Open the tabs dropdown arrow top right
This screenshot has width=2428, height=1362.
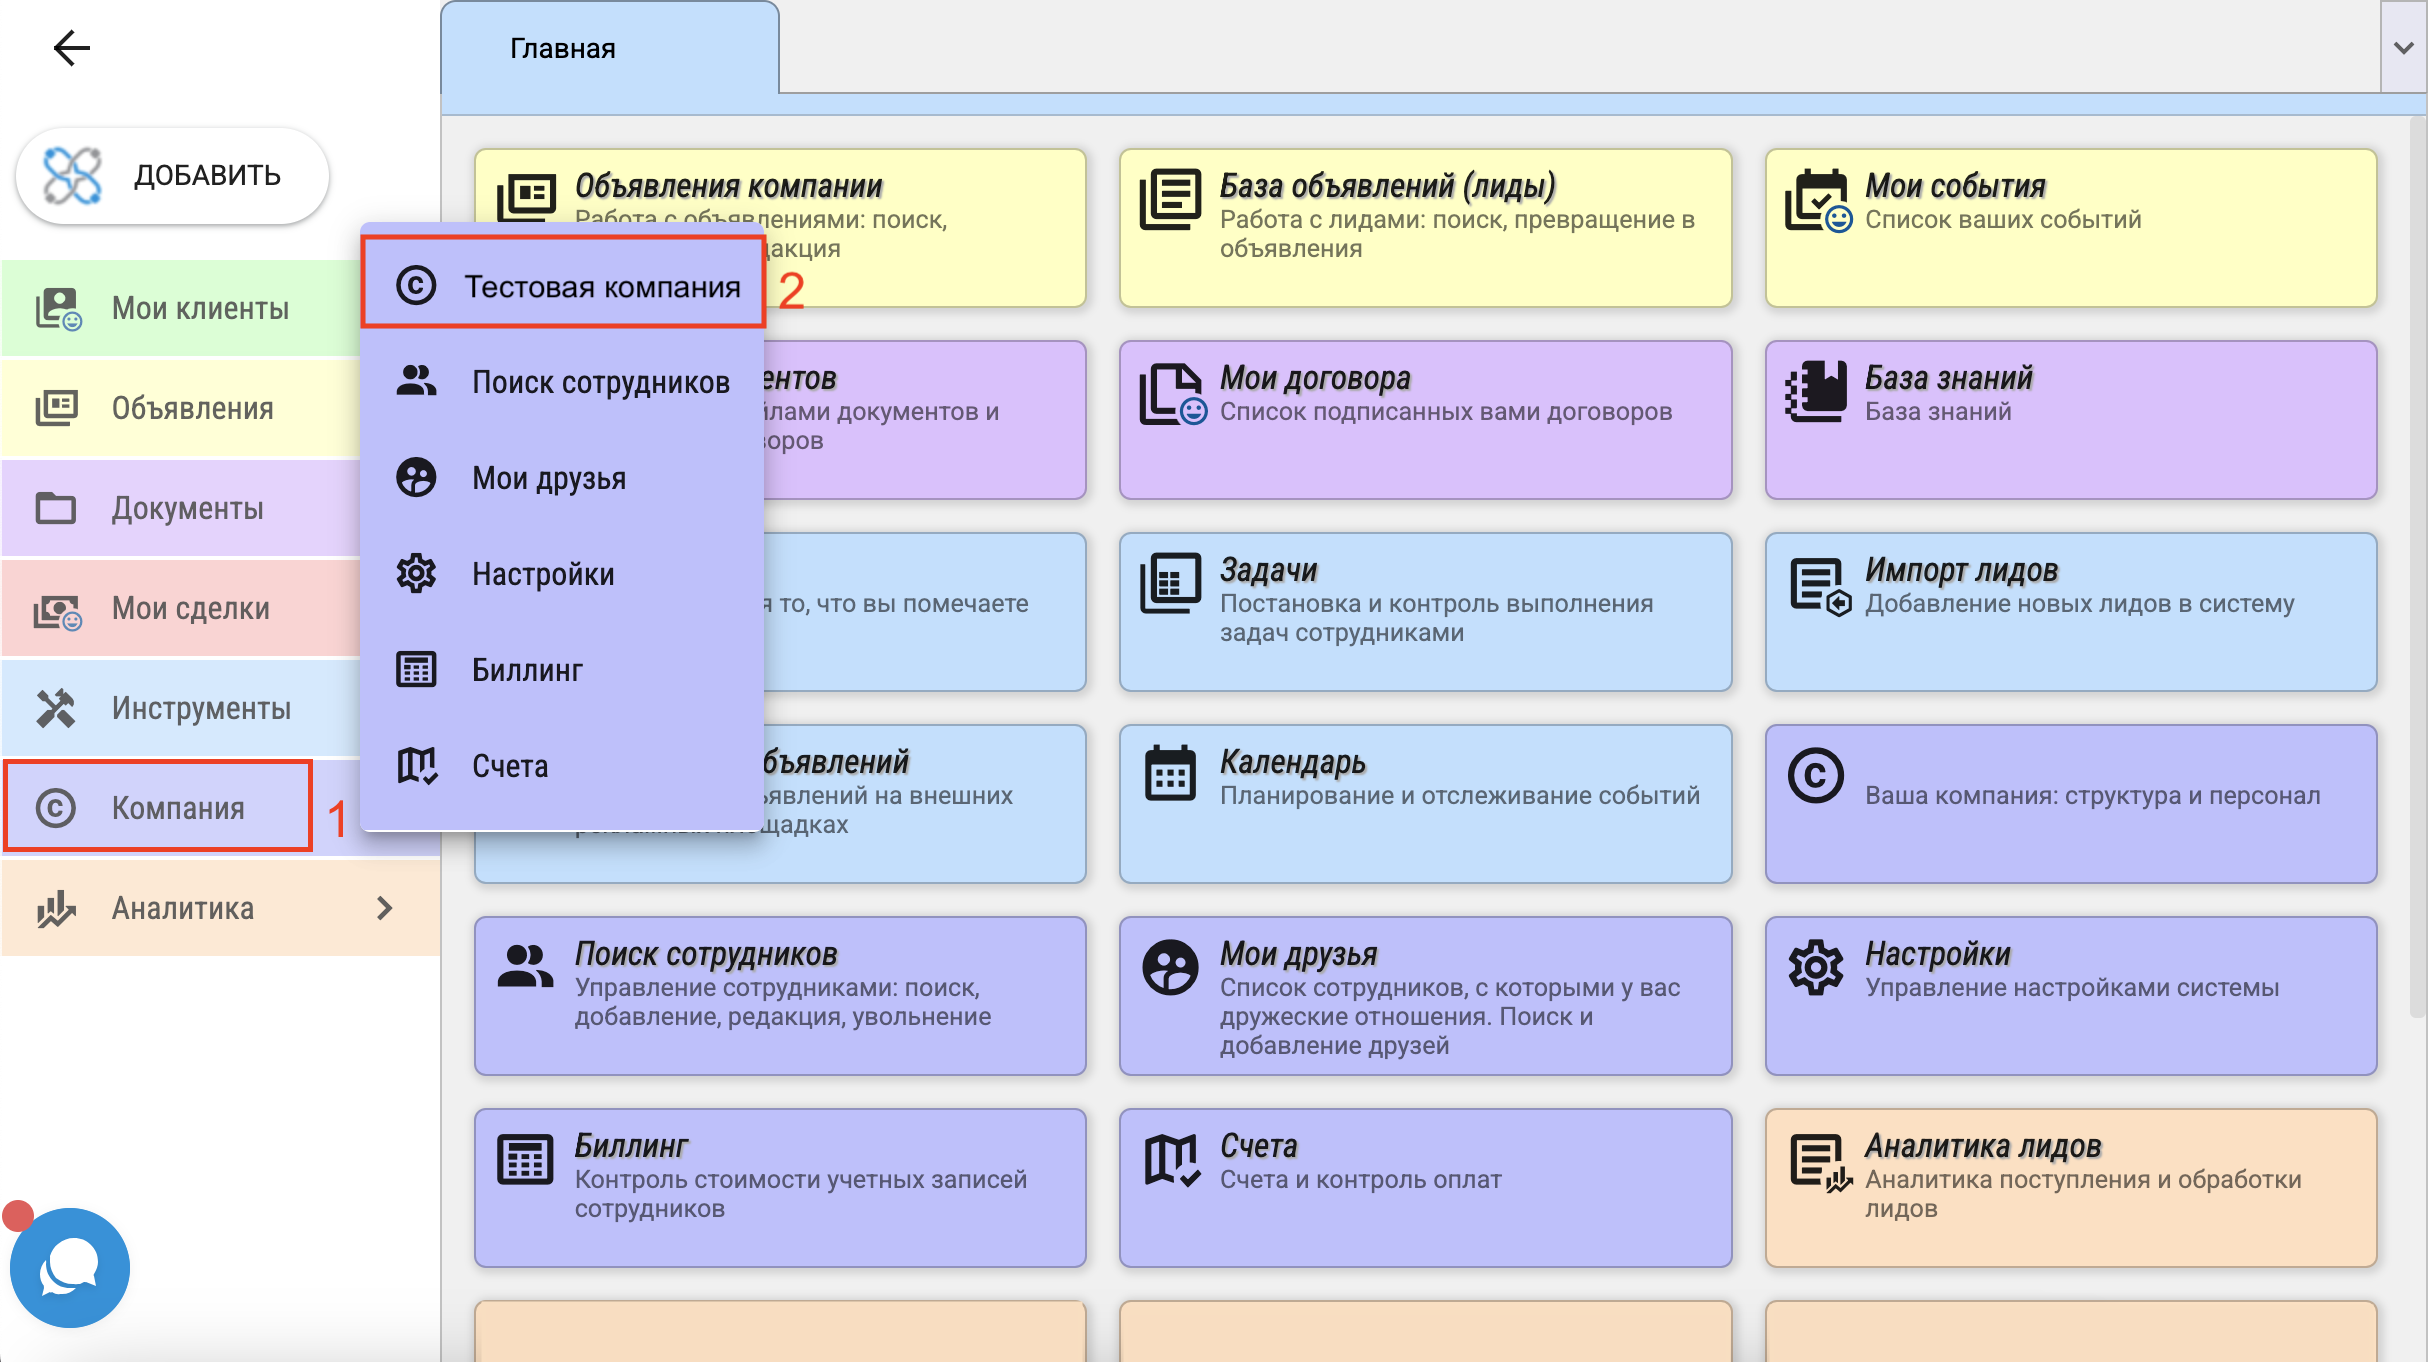tap(2404, 47)
